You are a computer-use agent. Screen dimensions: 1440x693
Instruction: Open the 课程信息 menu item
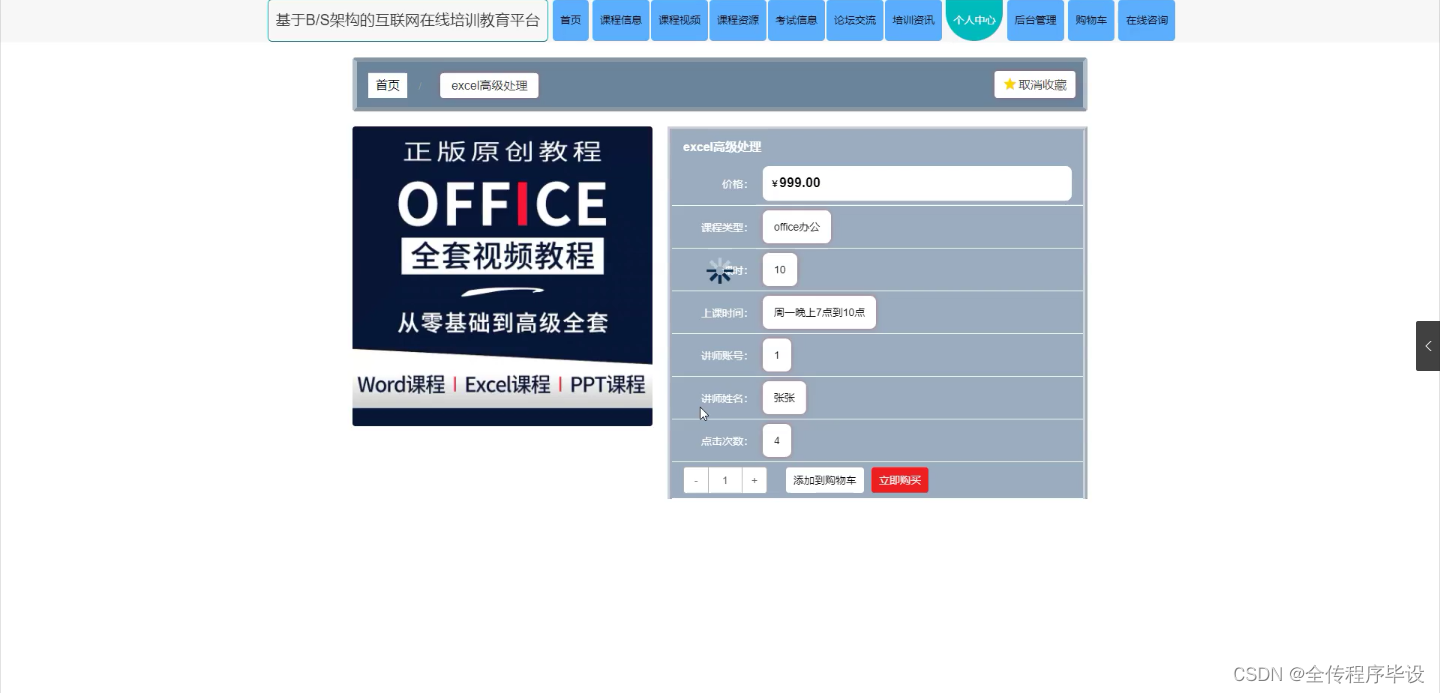(621, 20)
